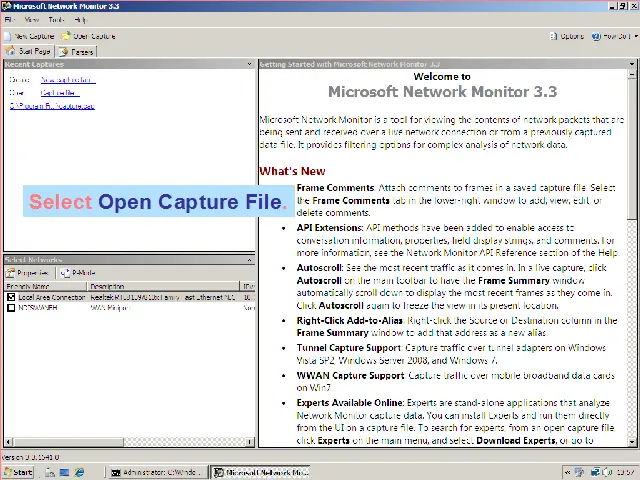640x480 pixels.
Task: Switch to Administrator command prompt taskbar button
Action: (157, 472)
